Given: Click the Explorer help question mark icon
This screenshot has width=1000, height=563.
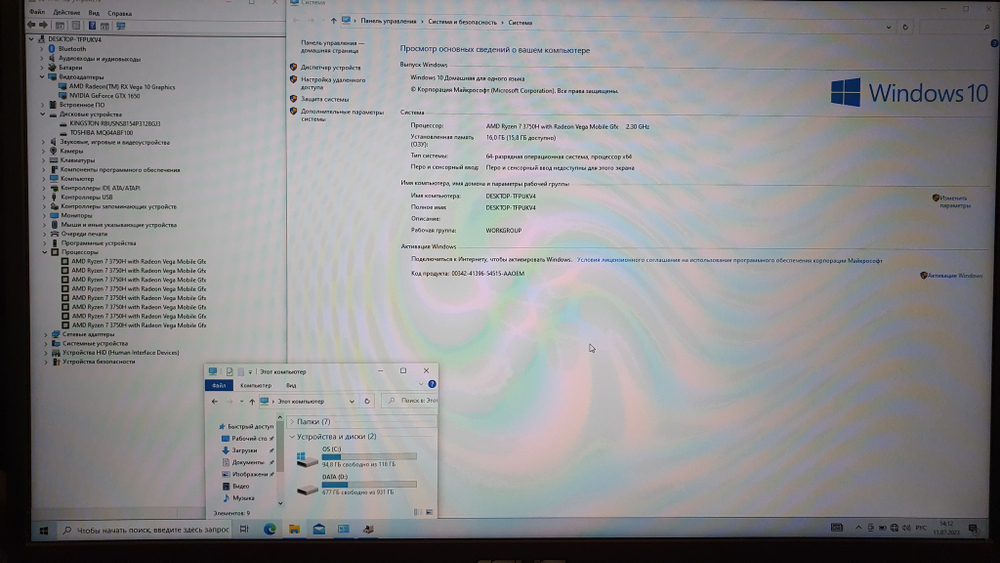Looking at the screenshot, I should point(432,384).
